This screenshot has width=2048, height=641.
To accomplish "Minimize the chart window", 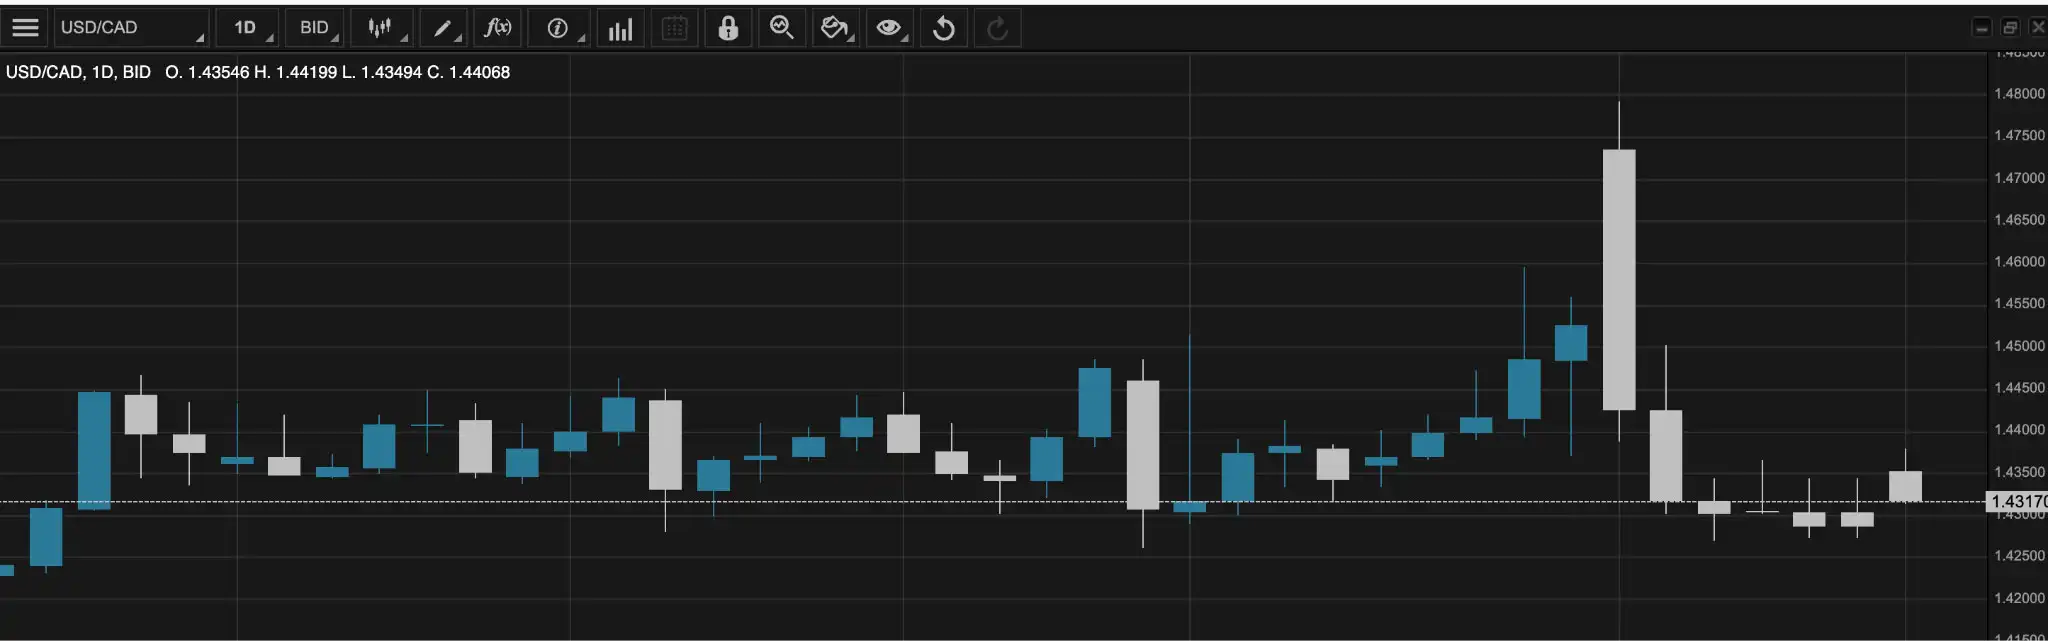I will click(x=1982, y=27).
